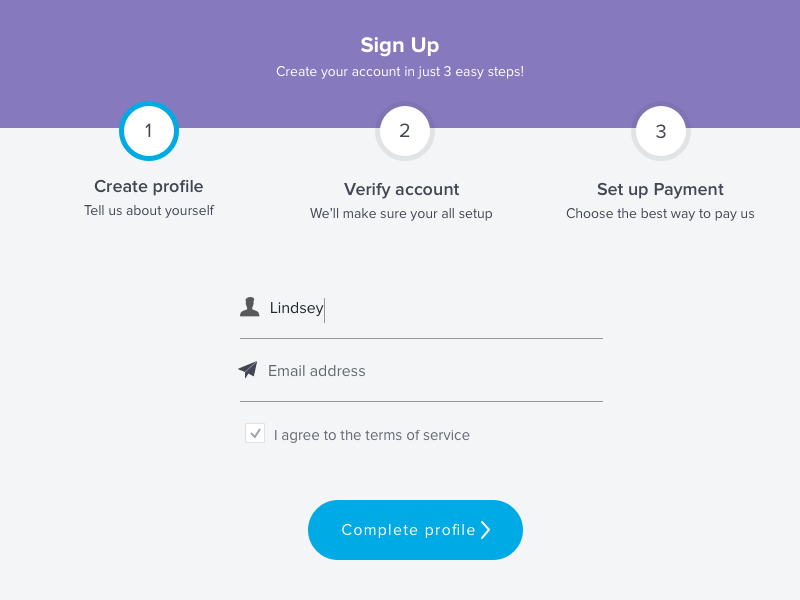Click the Complete profile button
800x600 pixels.
415,530
